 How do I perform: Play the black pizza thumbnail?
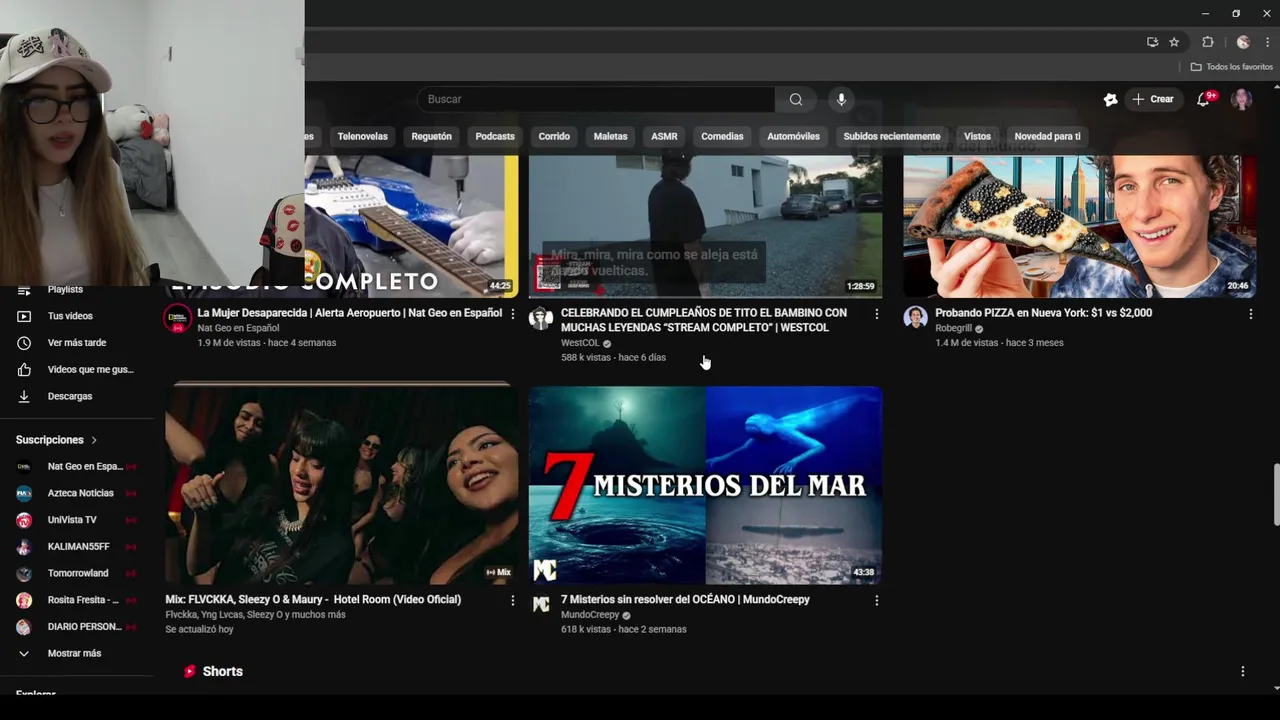point(1079,226)
